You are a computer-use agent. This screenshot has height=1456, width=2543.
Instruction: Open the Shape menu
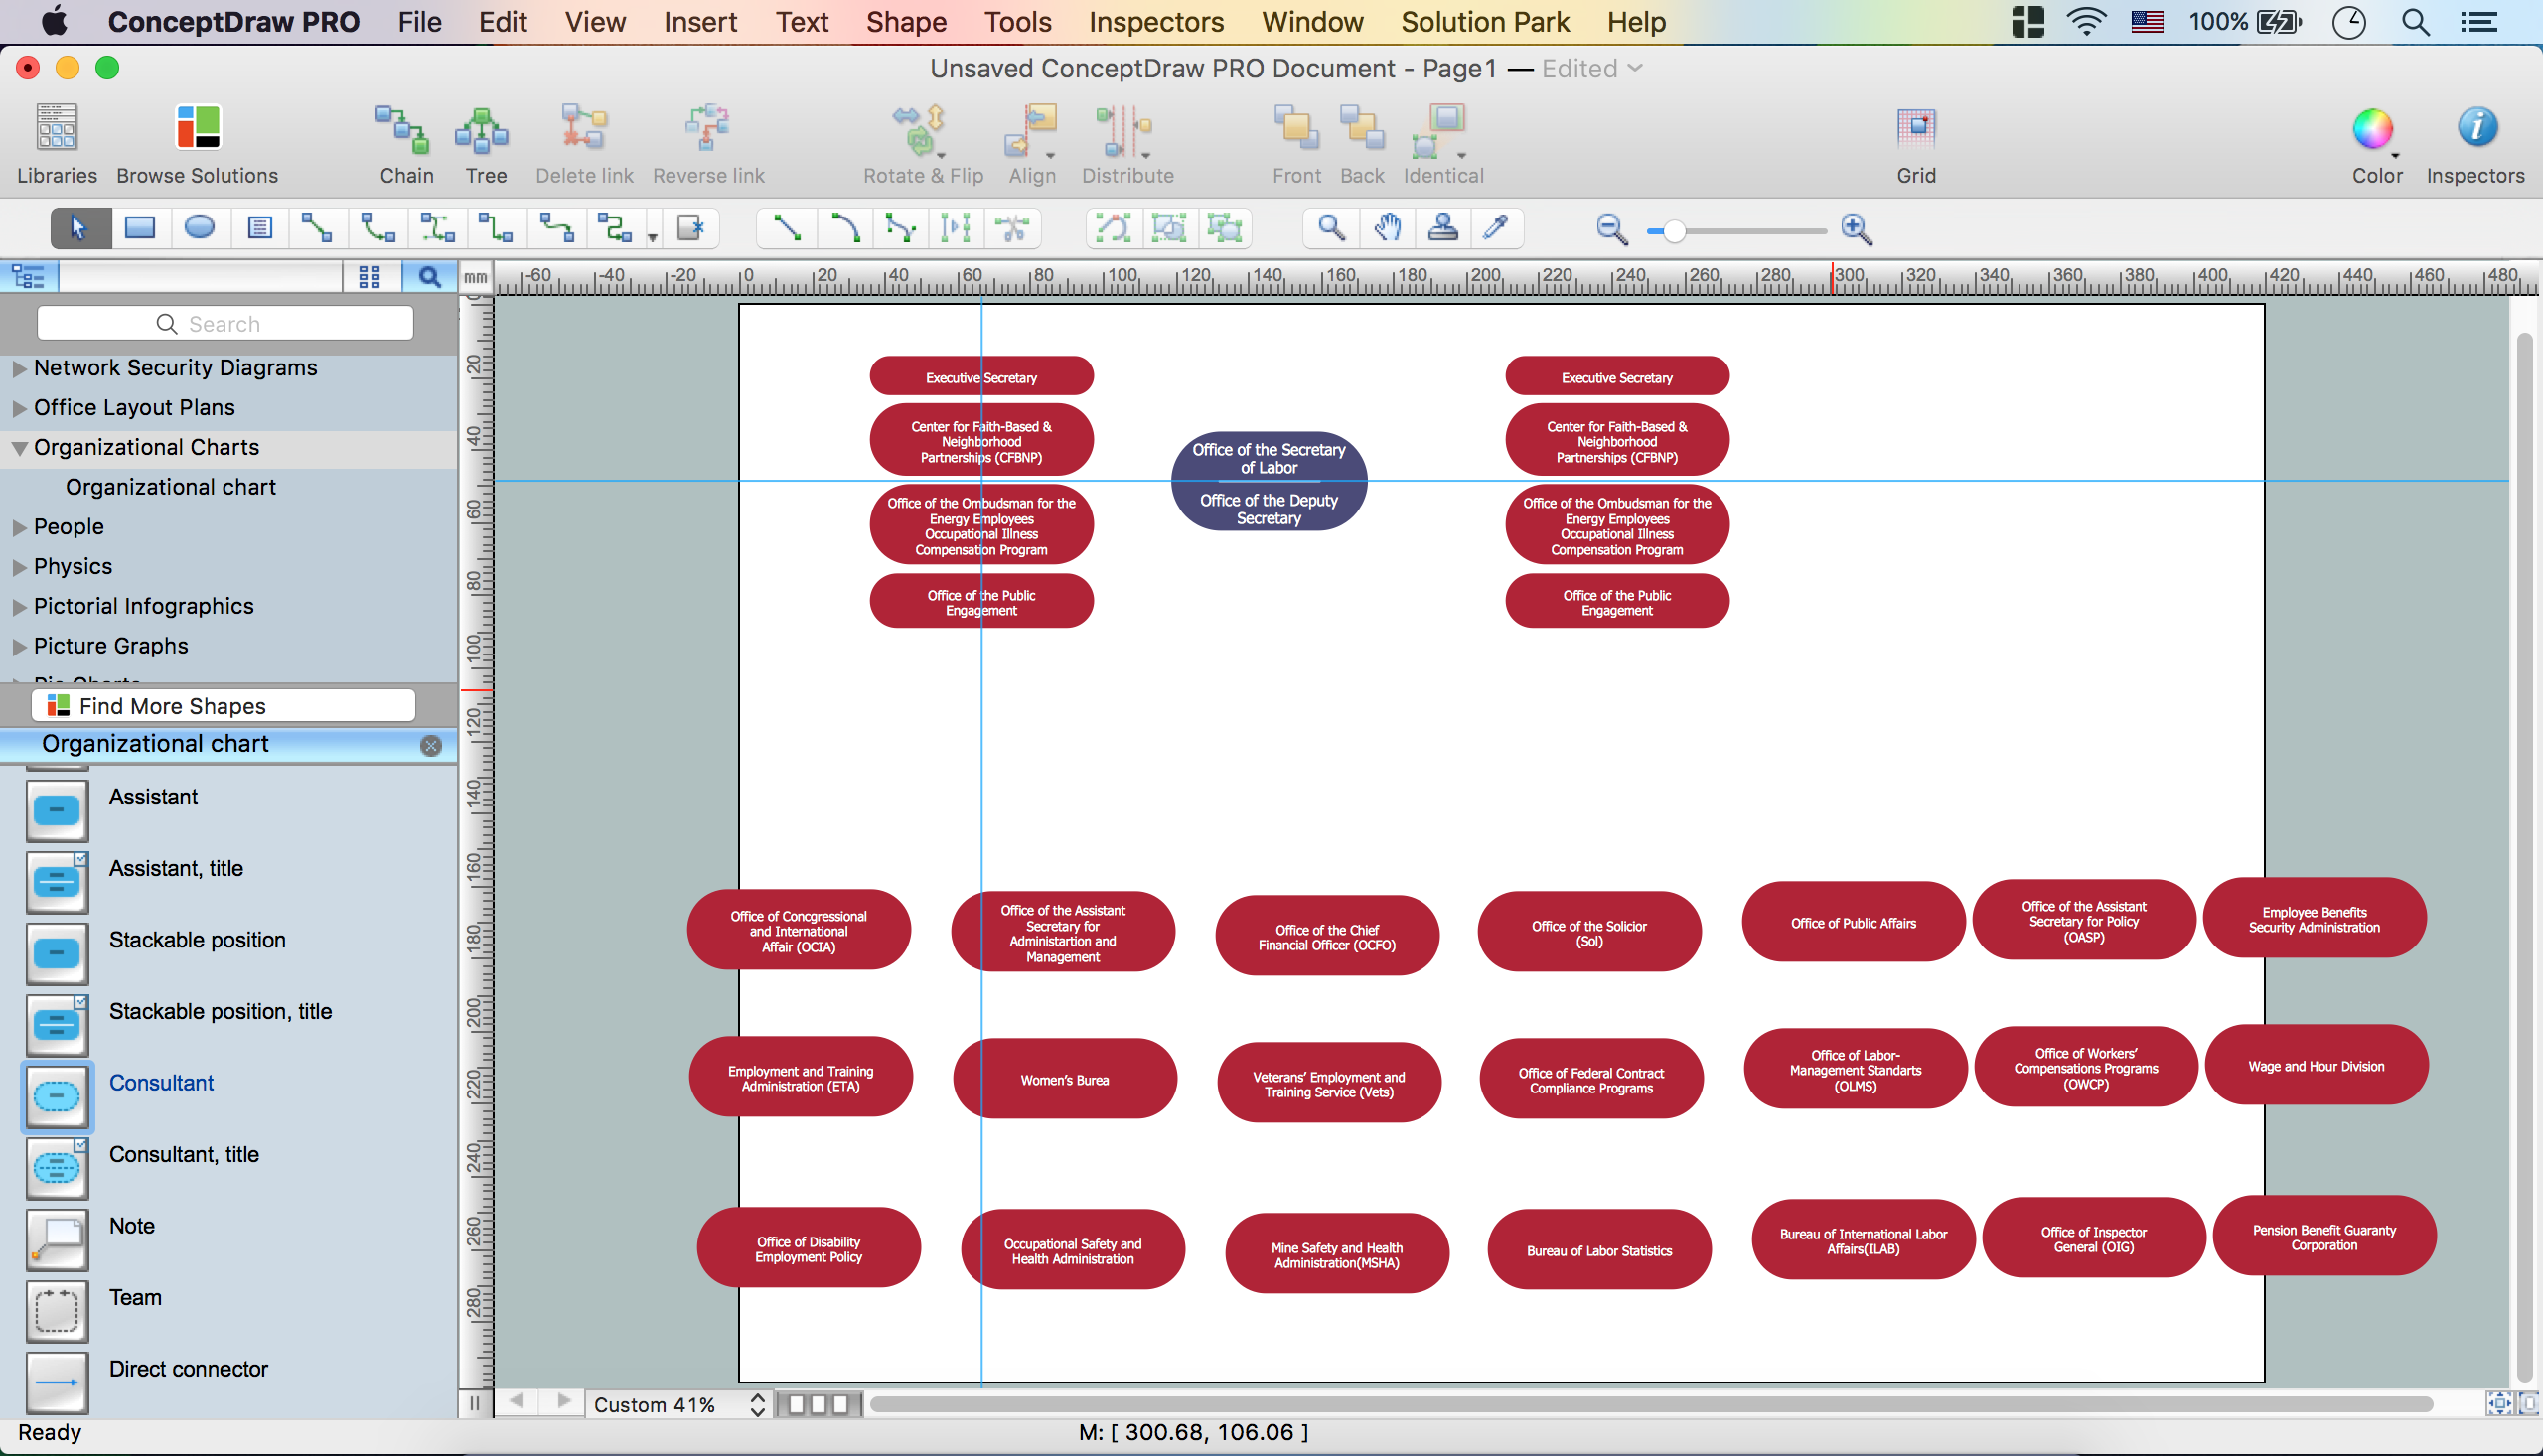coord(903,21)
